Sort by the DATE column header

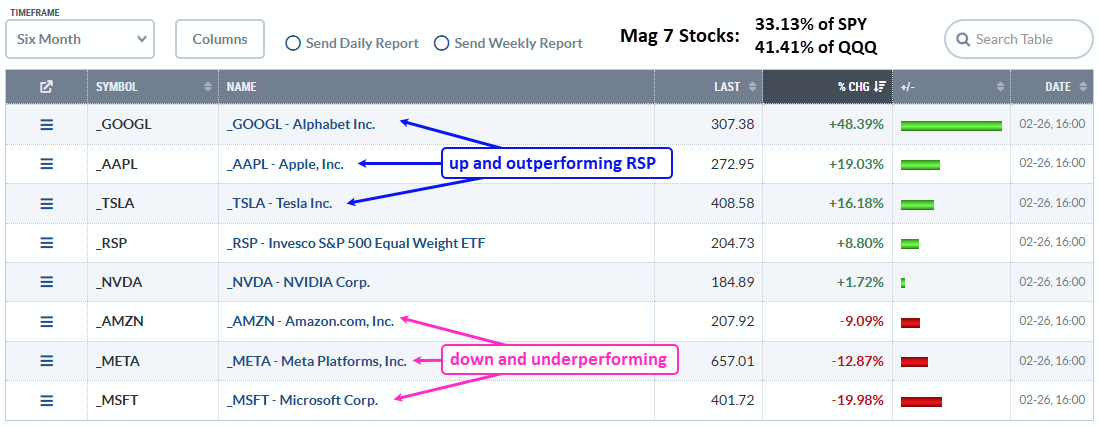tap(1057, 87)
